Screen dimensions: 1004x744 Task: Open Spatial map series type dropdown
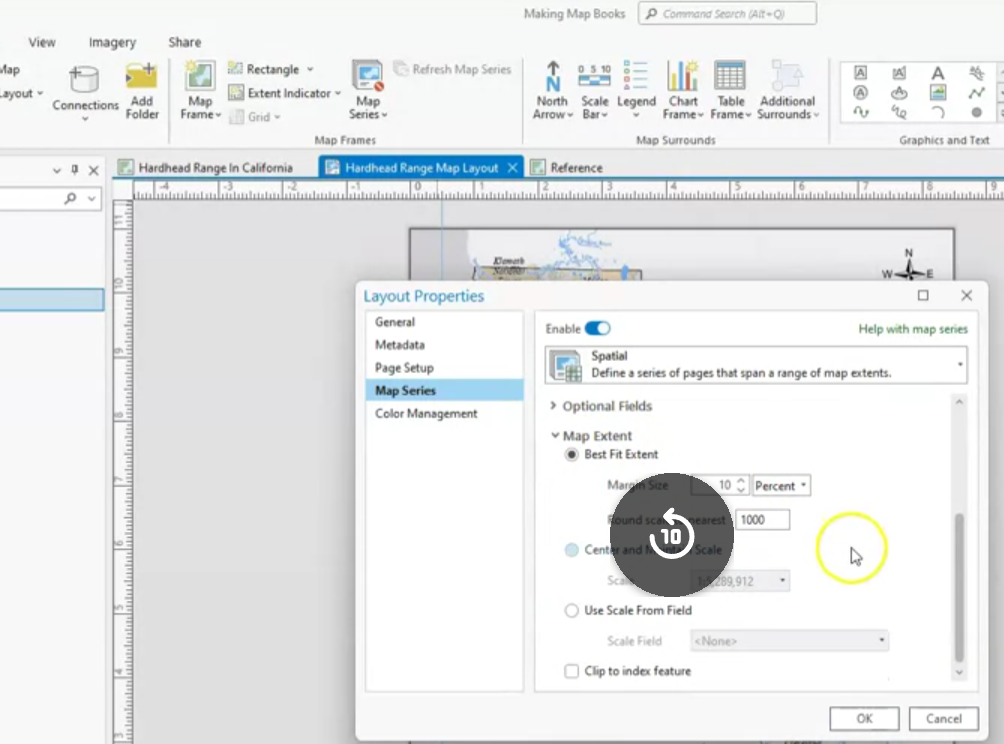point(756,364)
